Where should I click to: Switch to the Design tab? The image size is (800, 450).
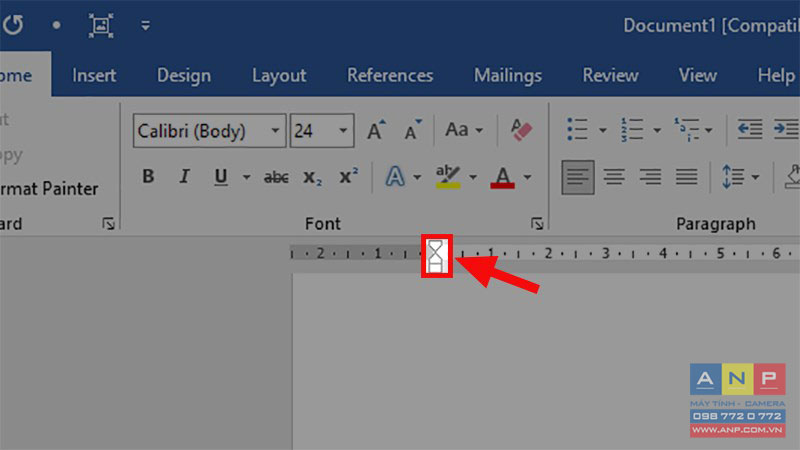tap(184, 76)
